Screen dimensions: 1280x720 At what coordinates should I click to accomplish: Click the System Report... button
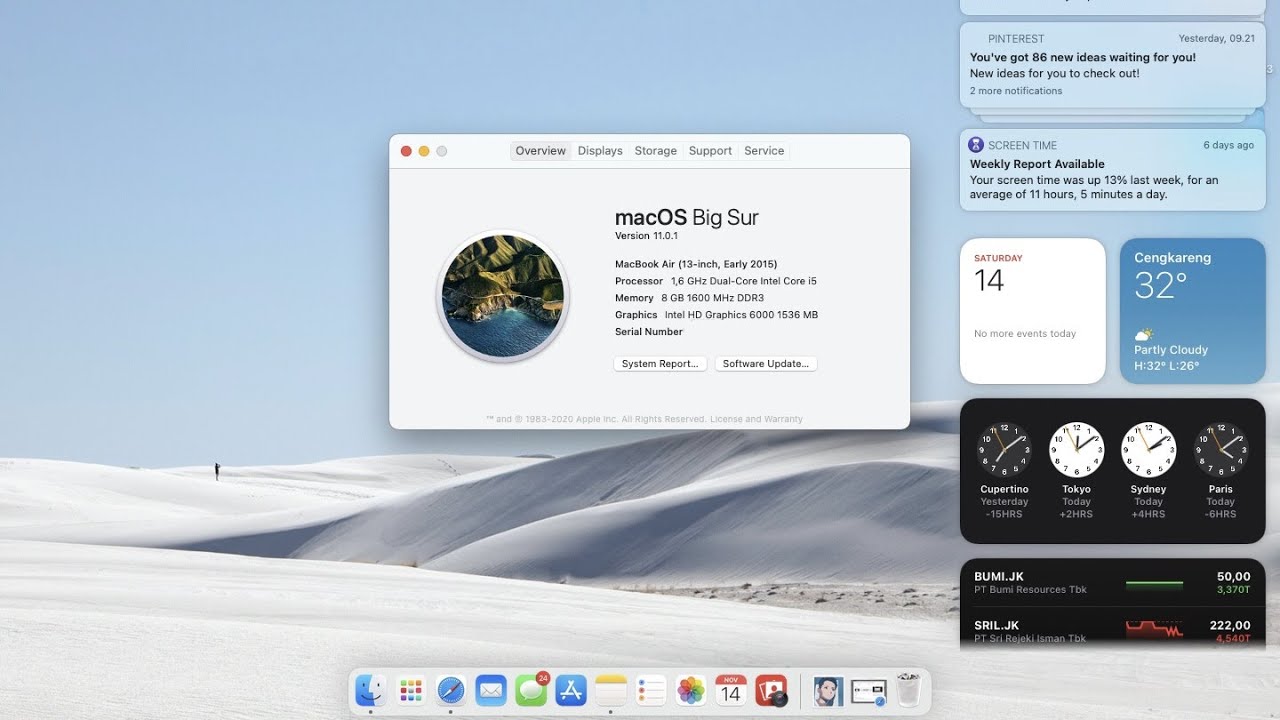660,364
